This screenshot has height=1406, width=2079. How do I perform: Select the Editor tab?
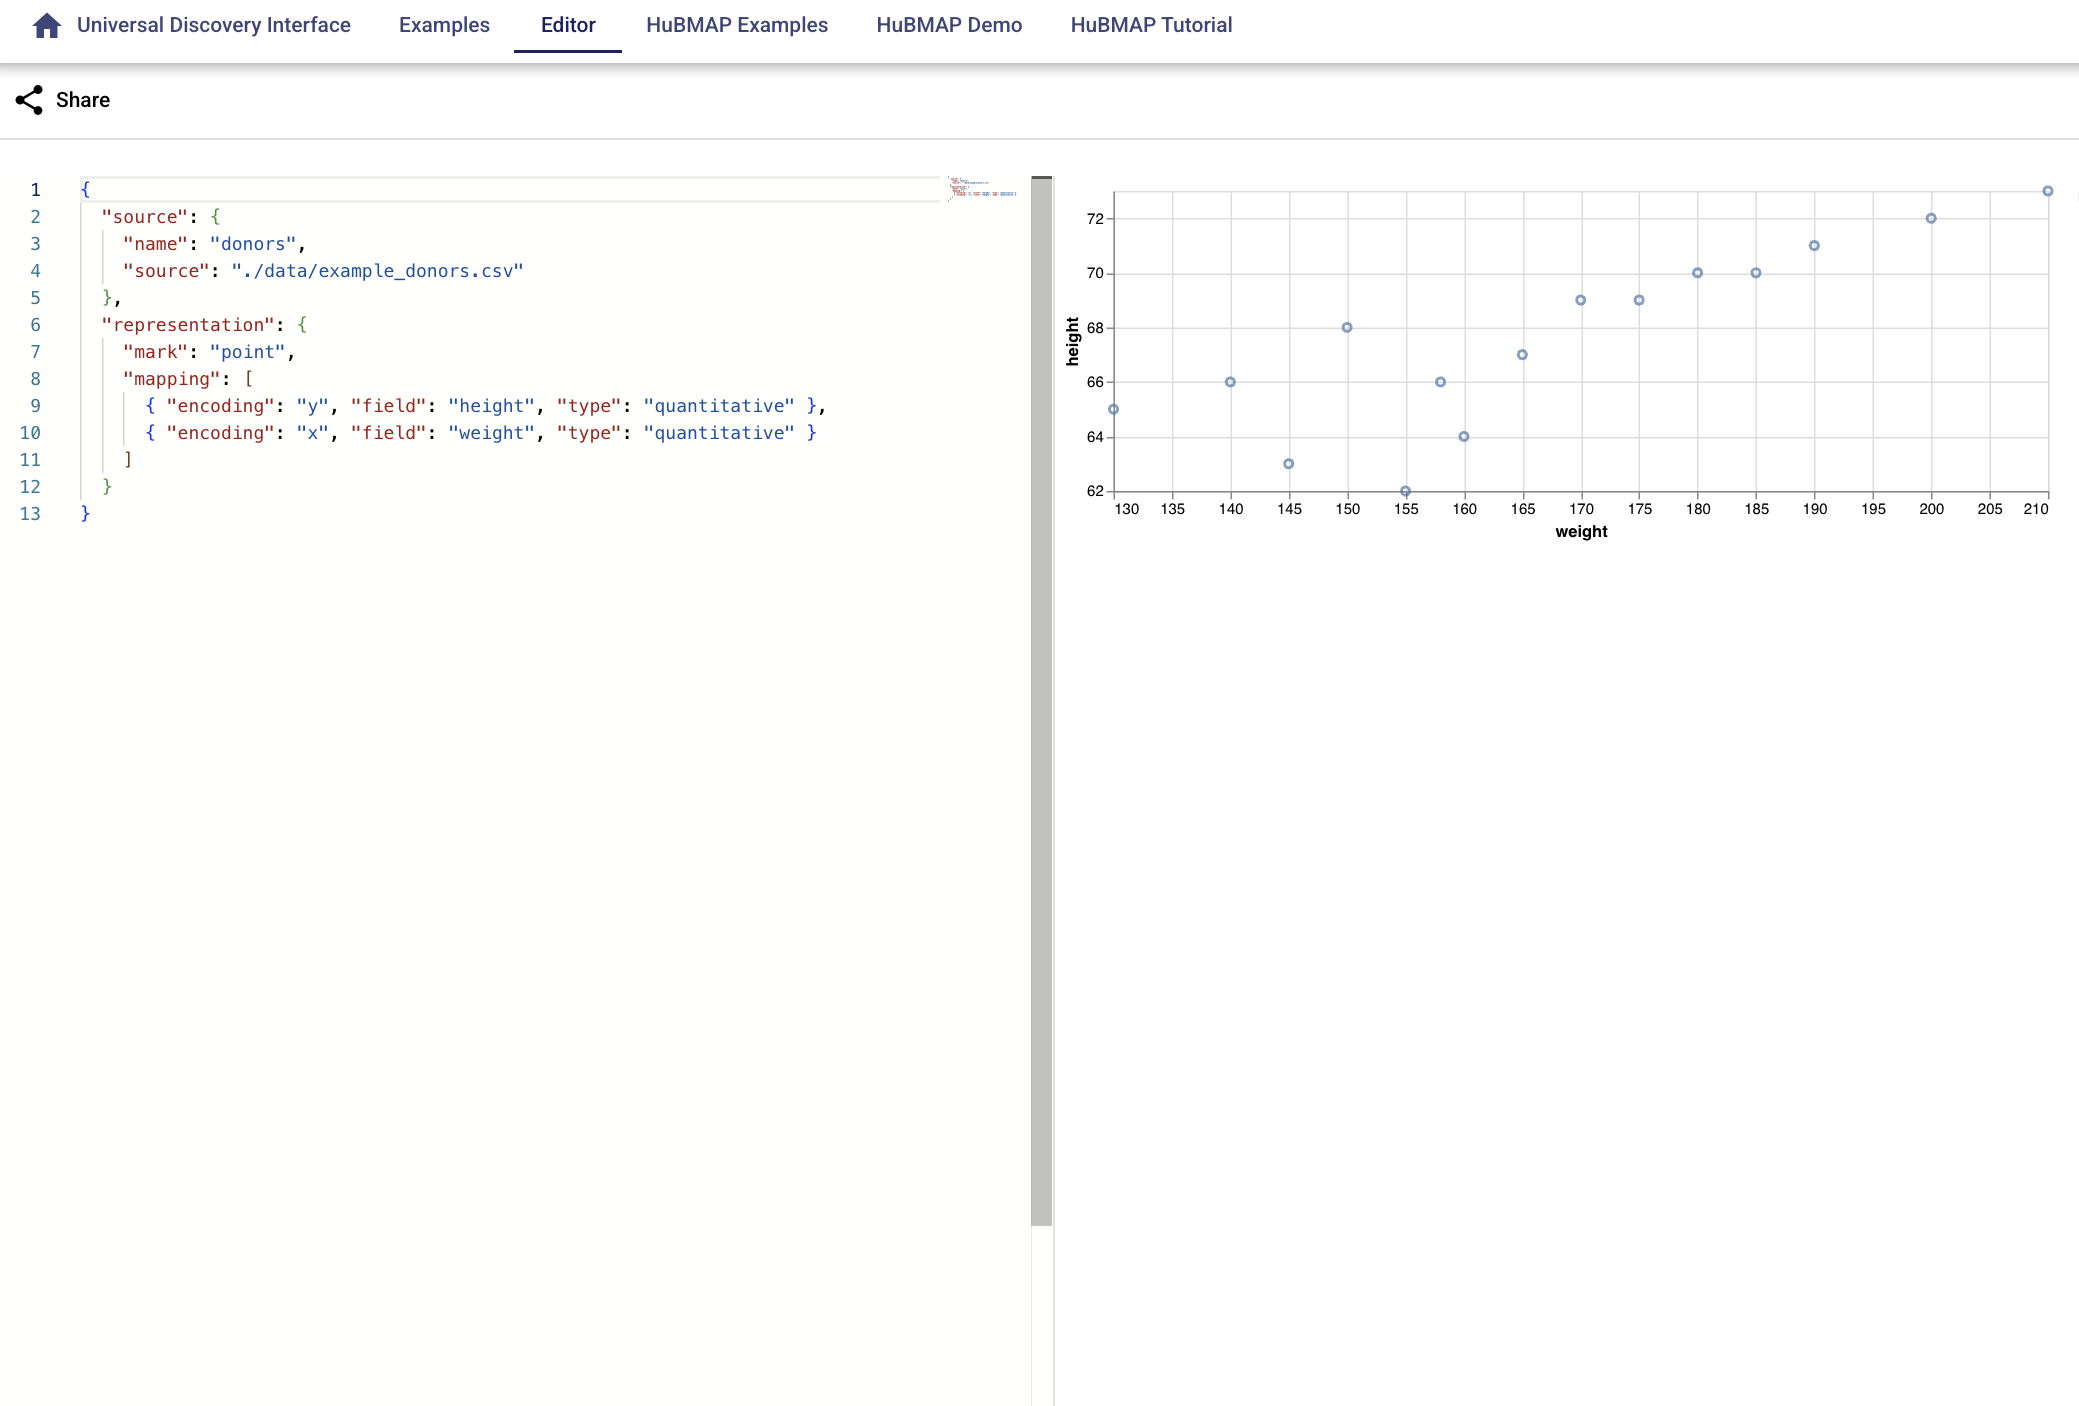pyautogui.click(x=567, y=25)
